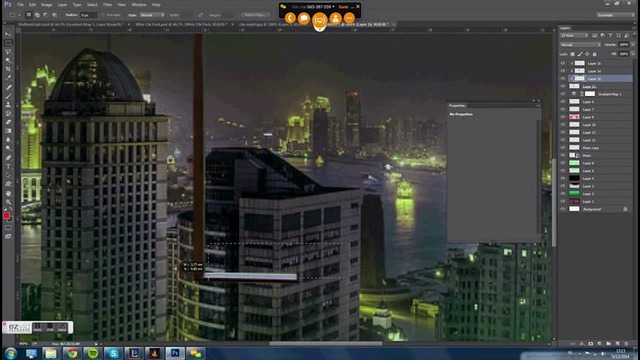640x360 pixels.
Task: Expand the layer Opacity dropdown arrow
Action: pyautogui.click(x=632, y=44)
